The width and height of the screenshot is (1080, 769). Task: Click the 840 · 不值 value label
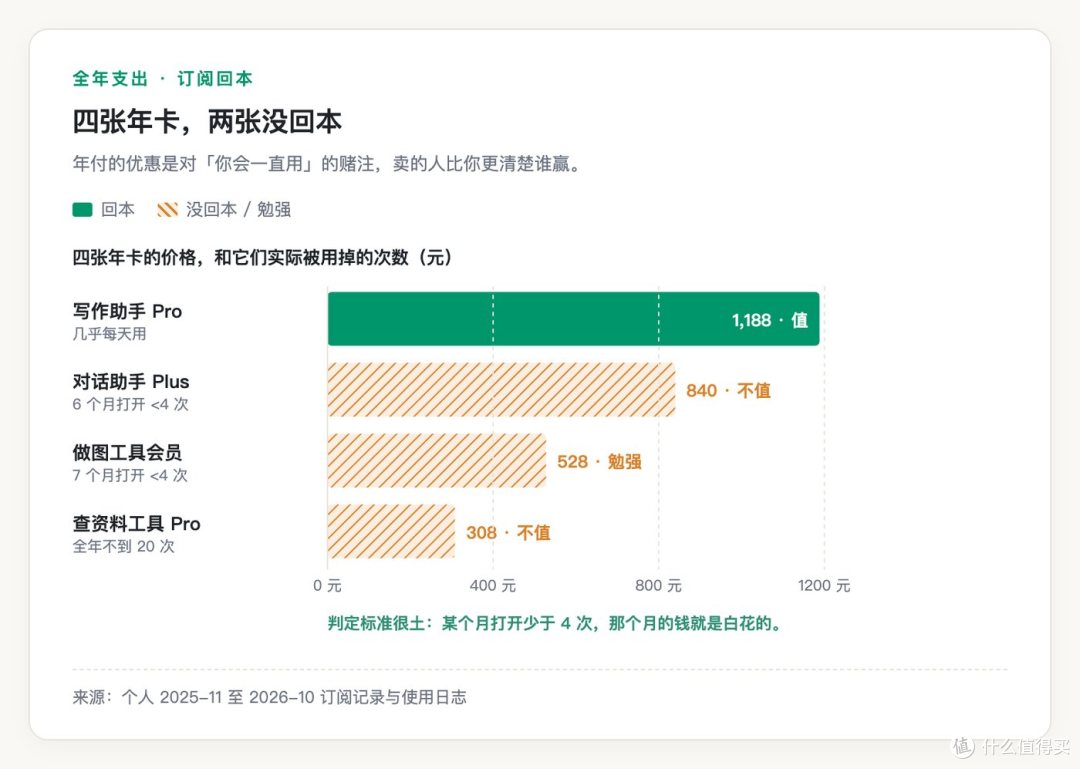(x=728, y=391)
